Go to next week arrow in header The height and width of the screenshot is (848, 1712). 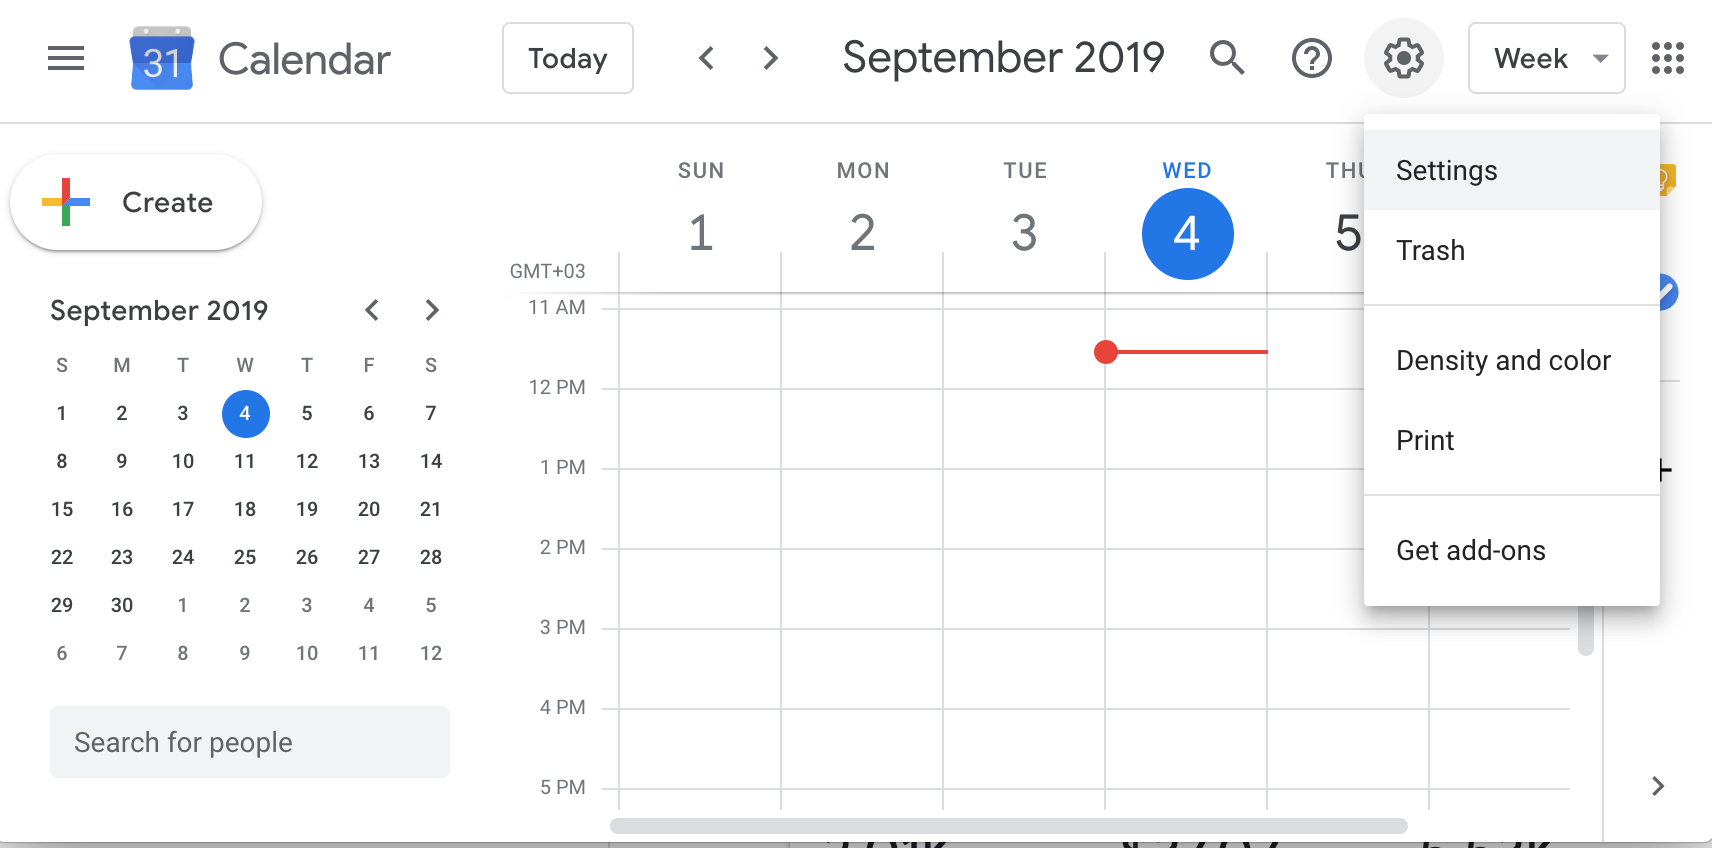[x=770, y=59]
